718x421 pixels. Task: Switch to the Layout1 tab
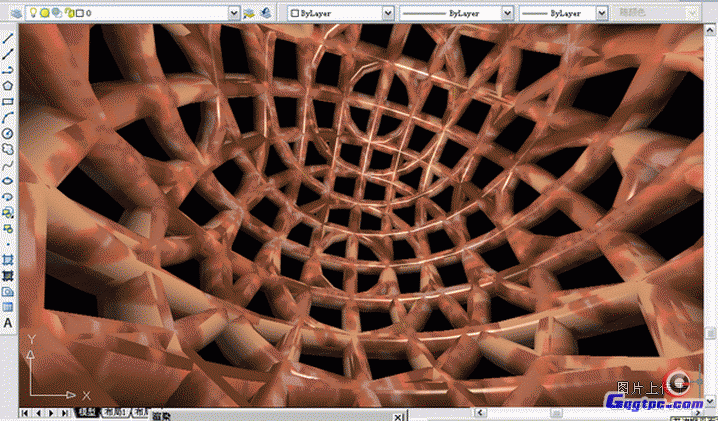click(114, 412)
